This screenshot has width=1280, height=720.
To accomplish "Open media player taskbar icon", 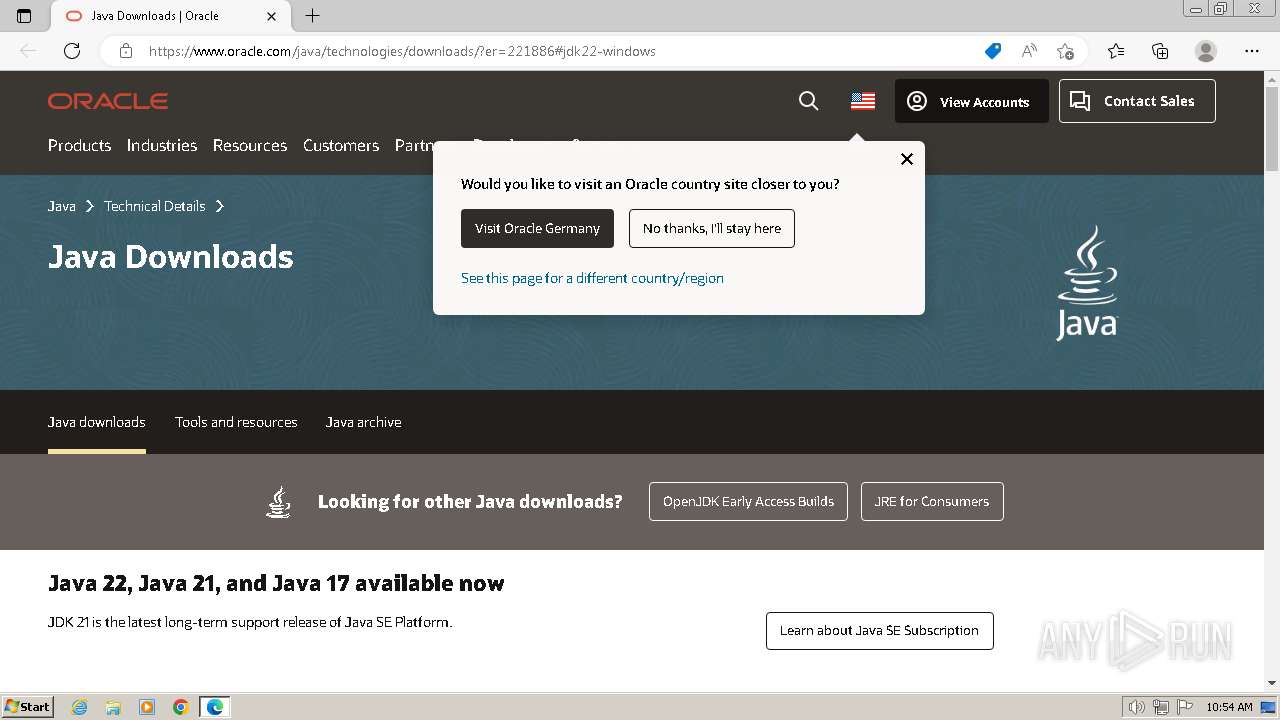I will 147,707.
